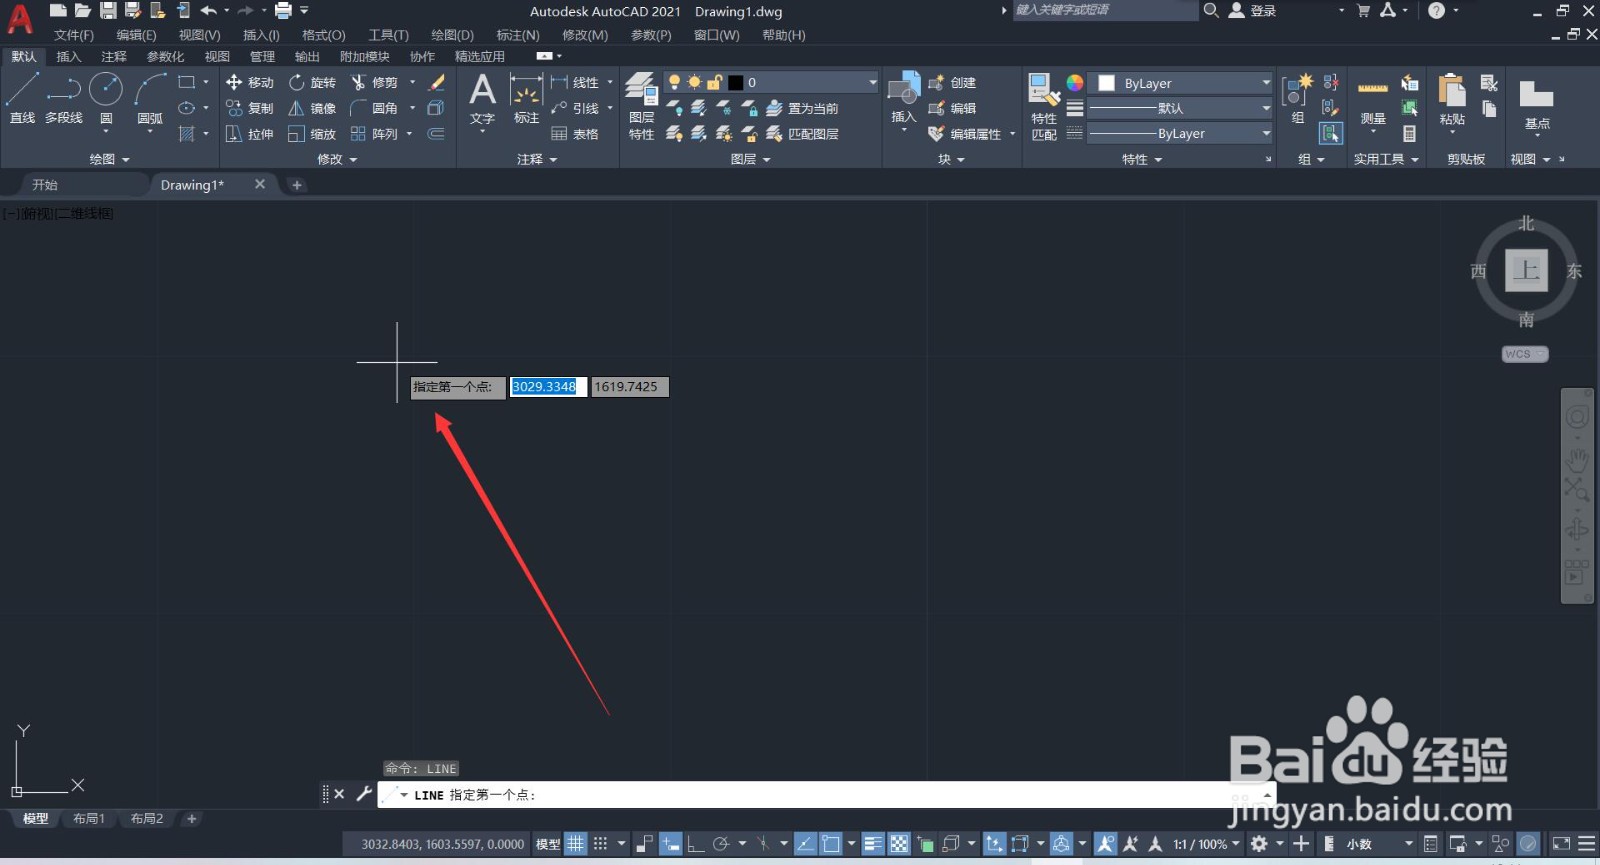The width and height of the screenshot is (1600, 865).
Task: Open the 文件(F) menu
Action: tap(74, 35)
